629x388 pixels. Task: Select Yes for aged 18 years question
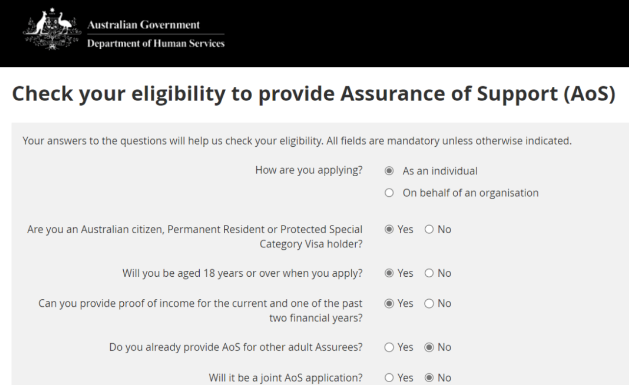tap(389, 273)
